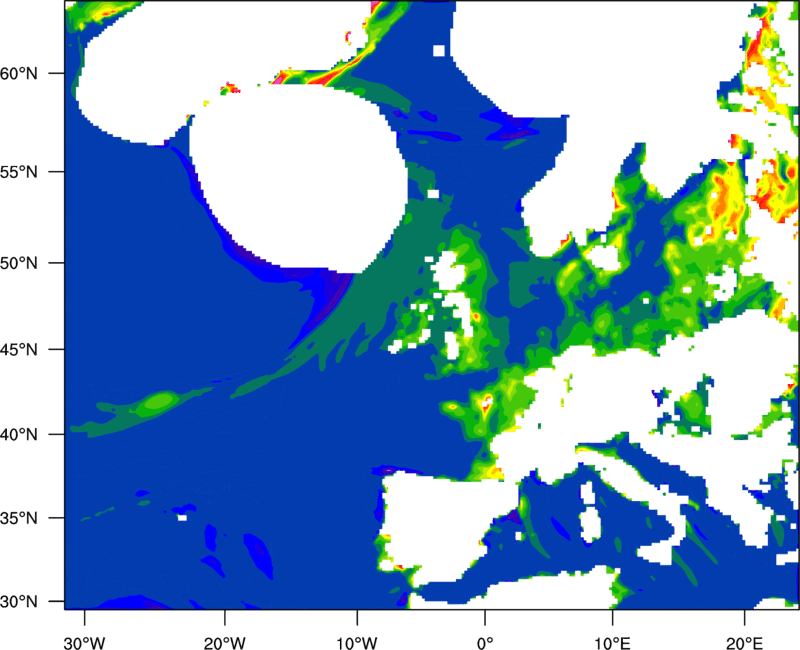Click the 0° longitude label
This screenshot has width=800, height=650.
tap(485, 643)
